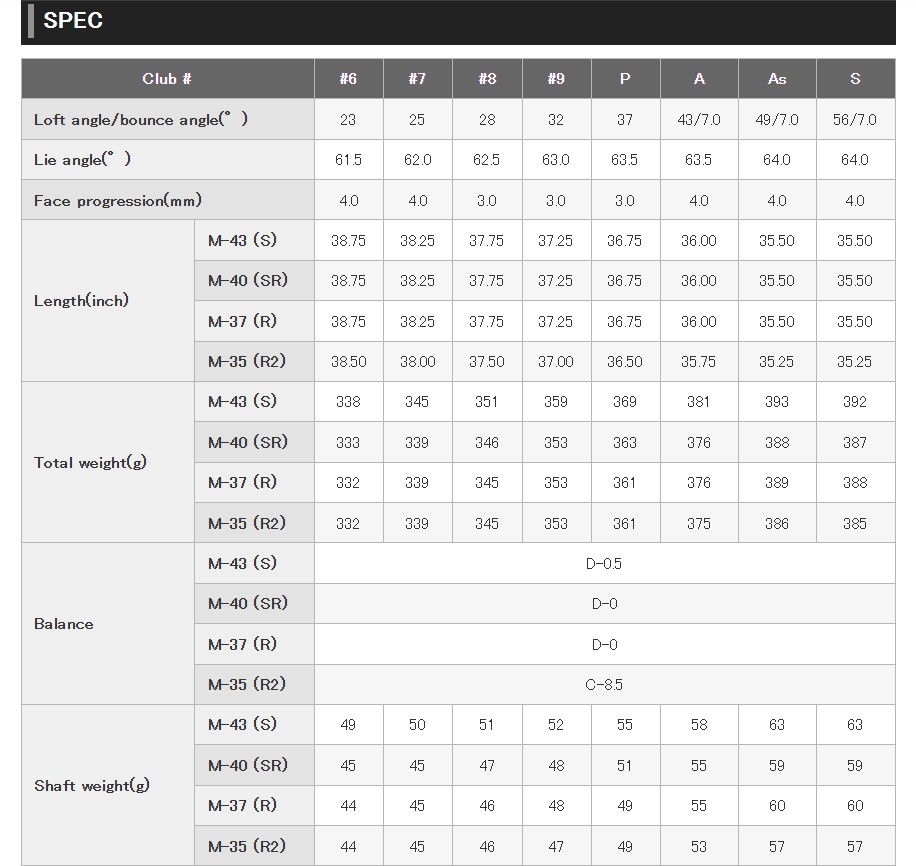Click the C-8.5 balance value

click(604, 685)
